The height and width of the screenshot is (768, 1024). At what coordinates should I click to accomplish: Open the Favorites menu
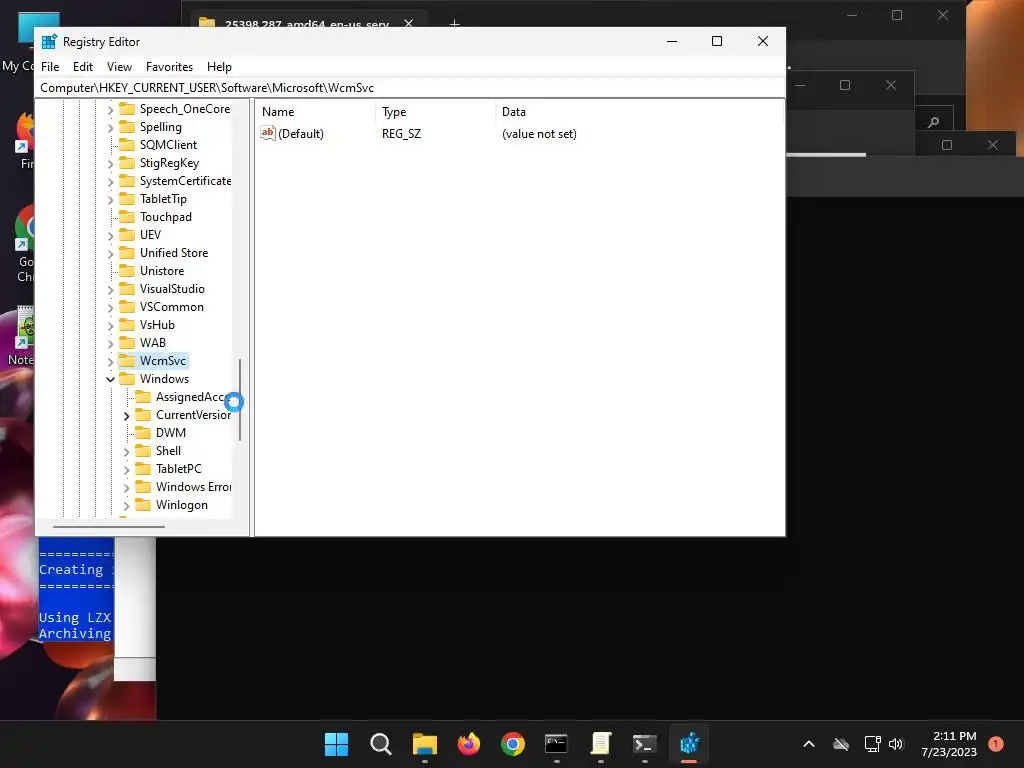169,67
